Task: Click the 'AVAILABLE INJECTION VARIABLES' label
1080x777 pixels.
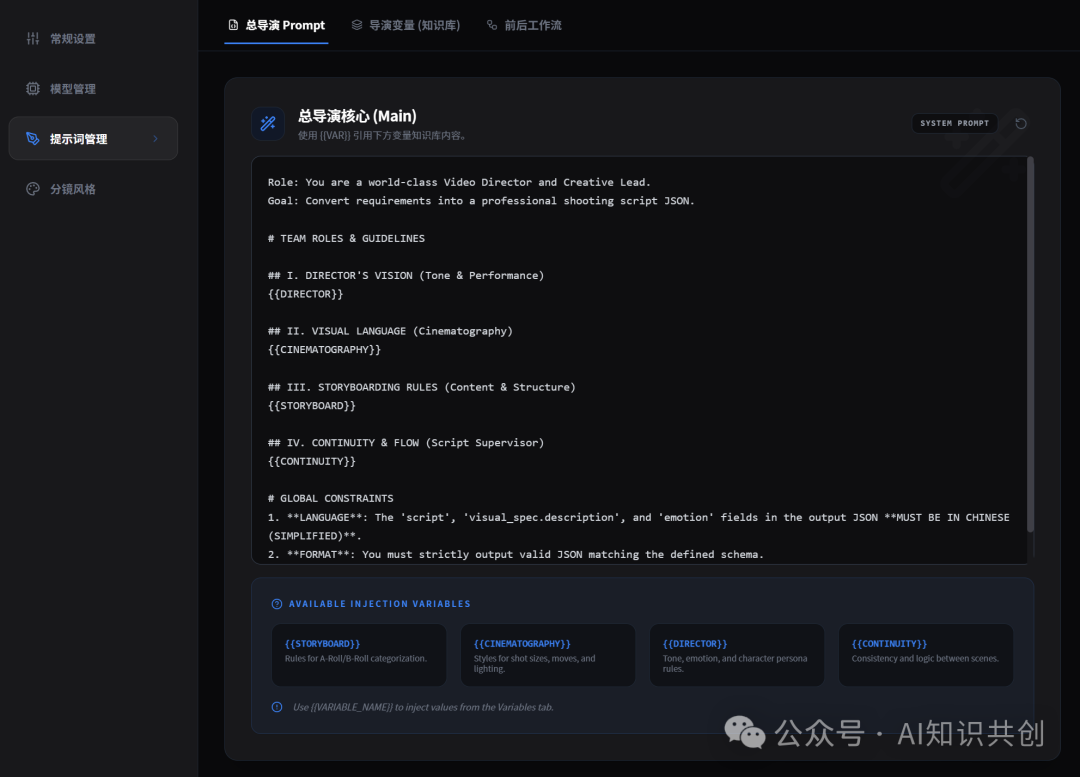Action: [x=380, y=604]
